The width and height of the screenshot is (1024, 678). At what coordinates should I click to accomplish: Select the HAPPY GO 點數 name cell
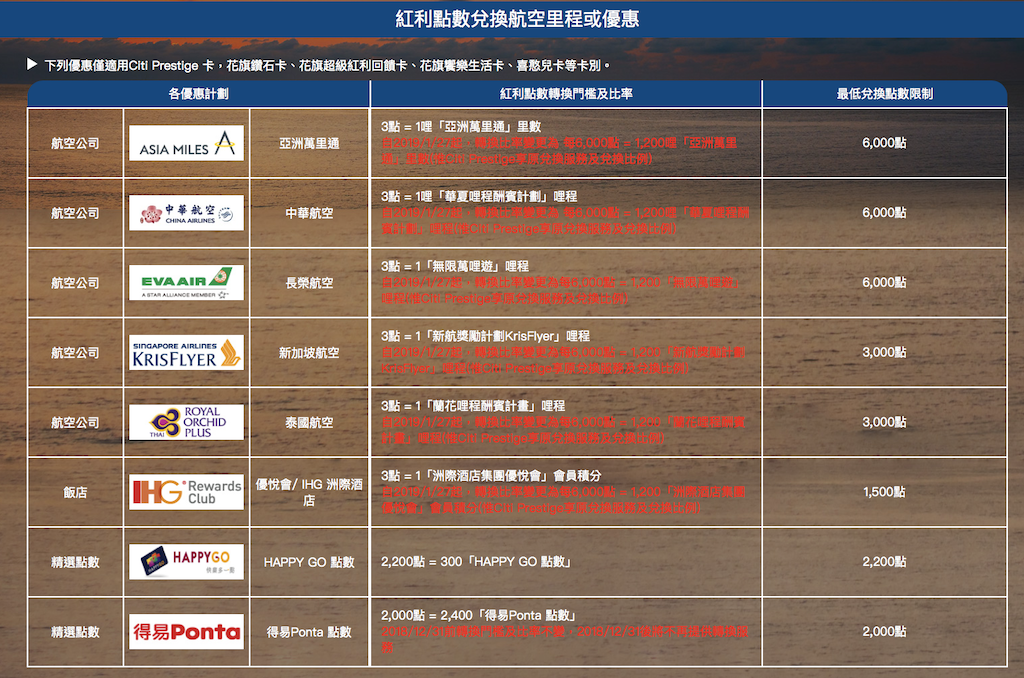click(309, 562)
